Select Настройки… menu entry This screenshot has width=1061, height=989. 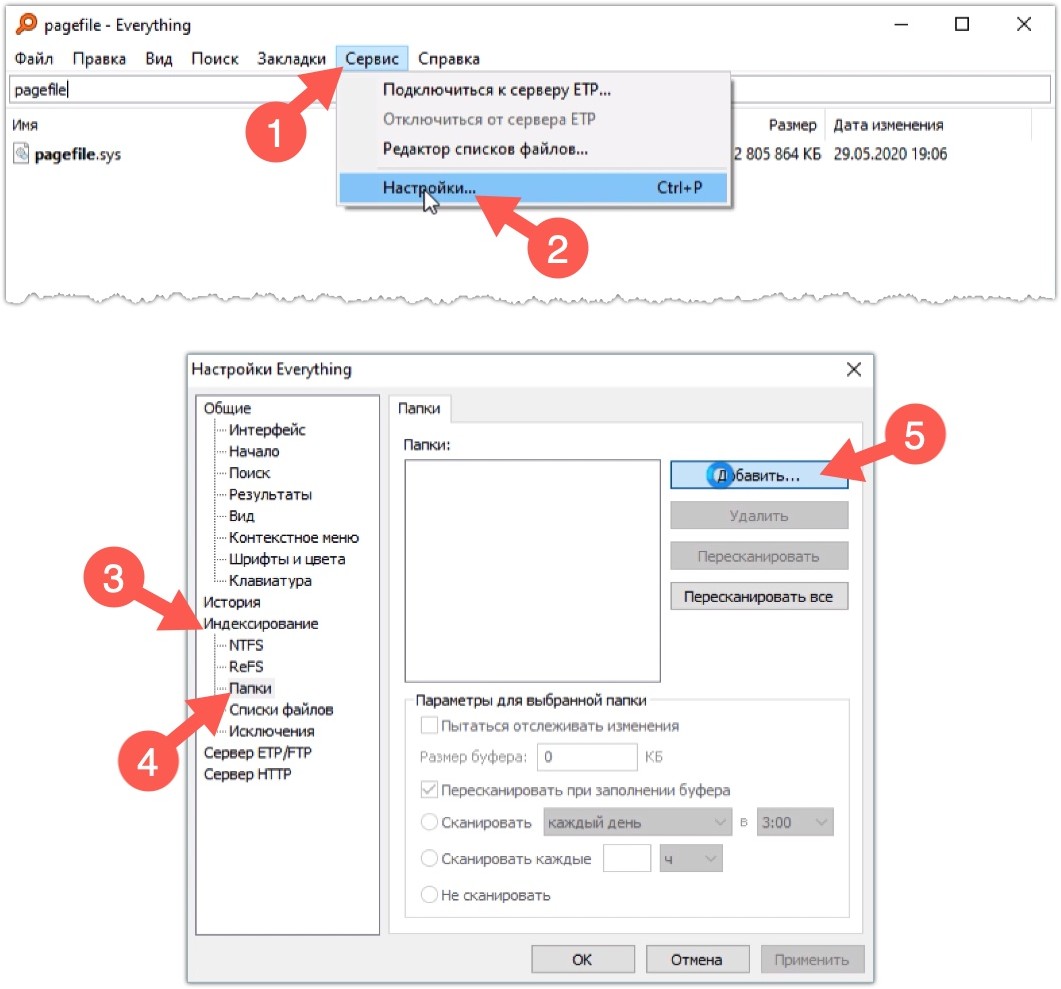pos(533,187)
